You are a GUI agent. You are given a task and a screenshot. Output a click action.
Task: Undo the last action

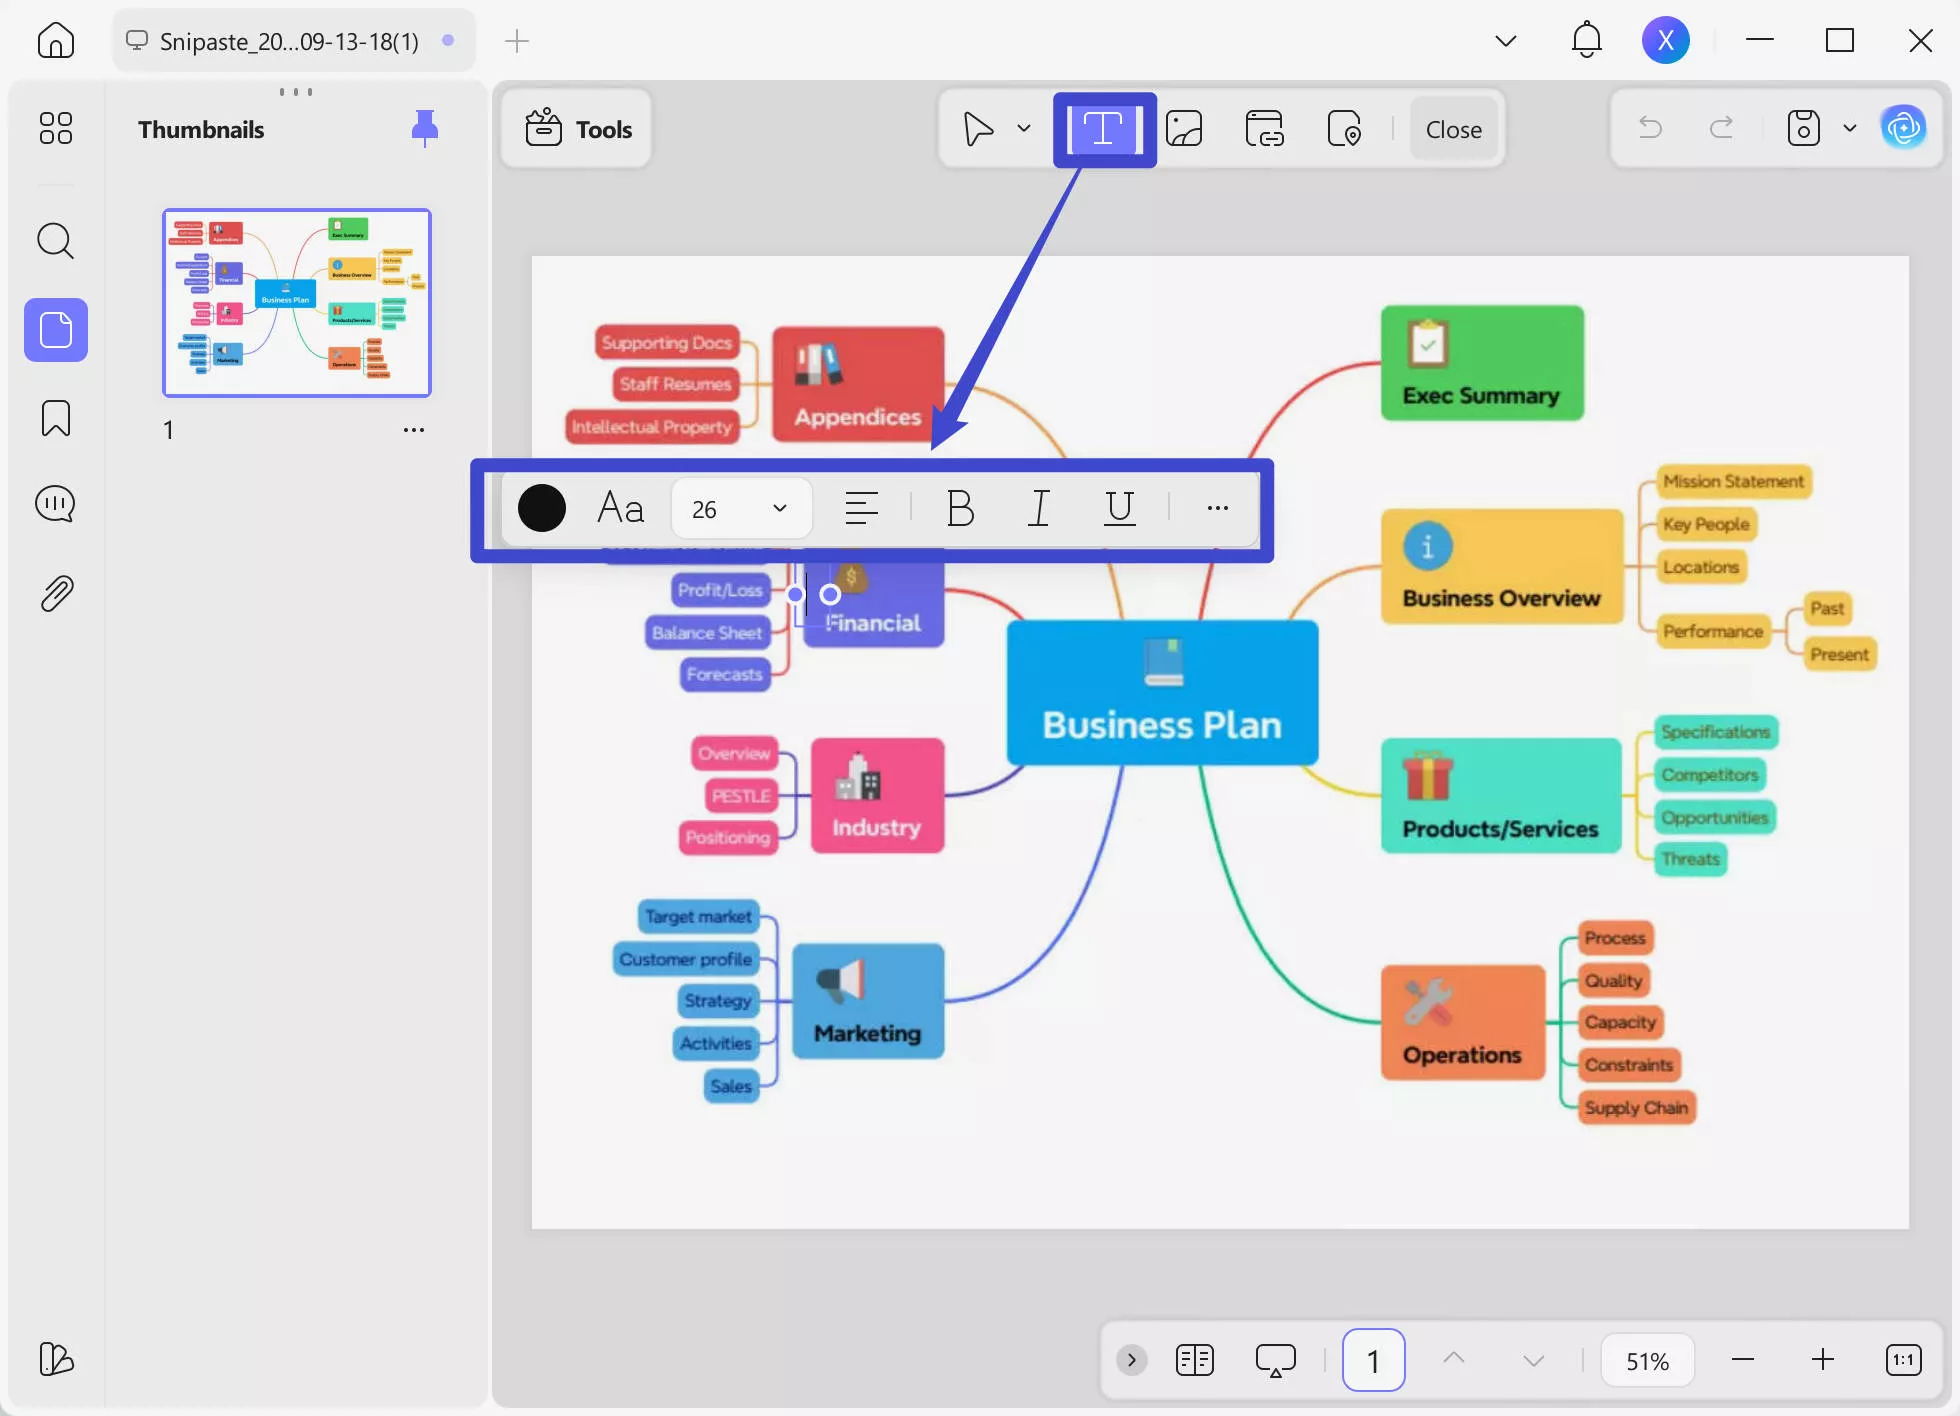(1650, 128)
